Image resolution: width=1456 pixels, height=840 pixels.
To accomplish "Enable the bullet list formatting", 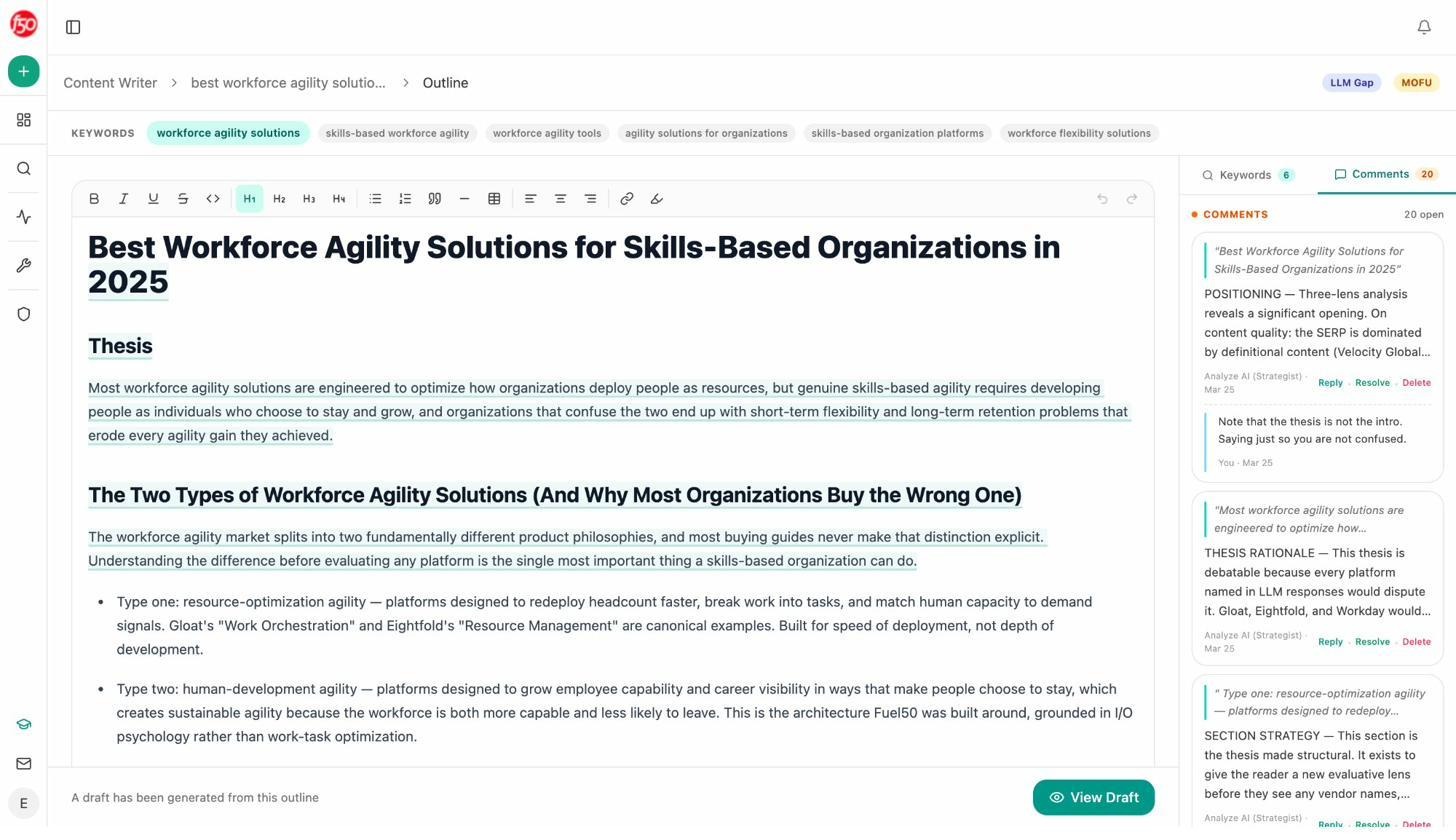I will coord(375,198).
